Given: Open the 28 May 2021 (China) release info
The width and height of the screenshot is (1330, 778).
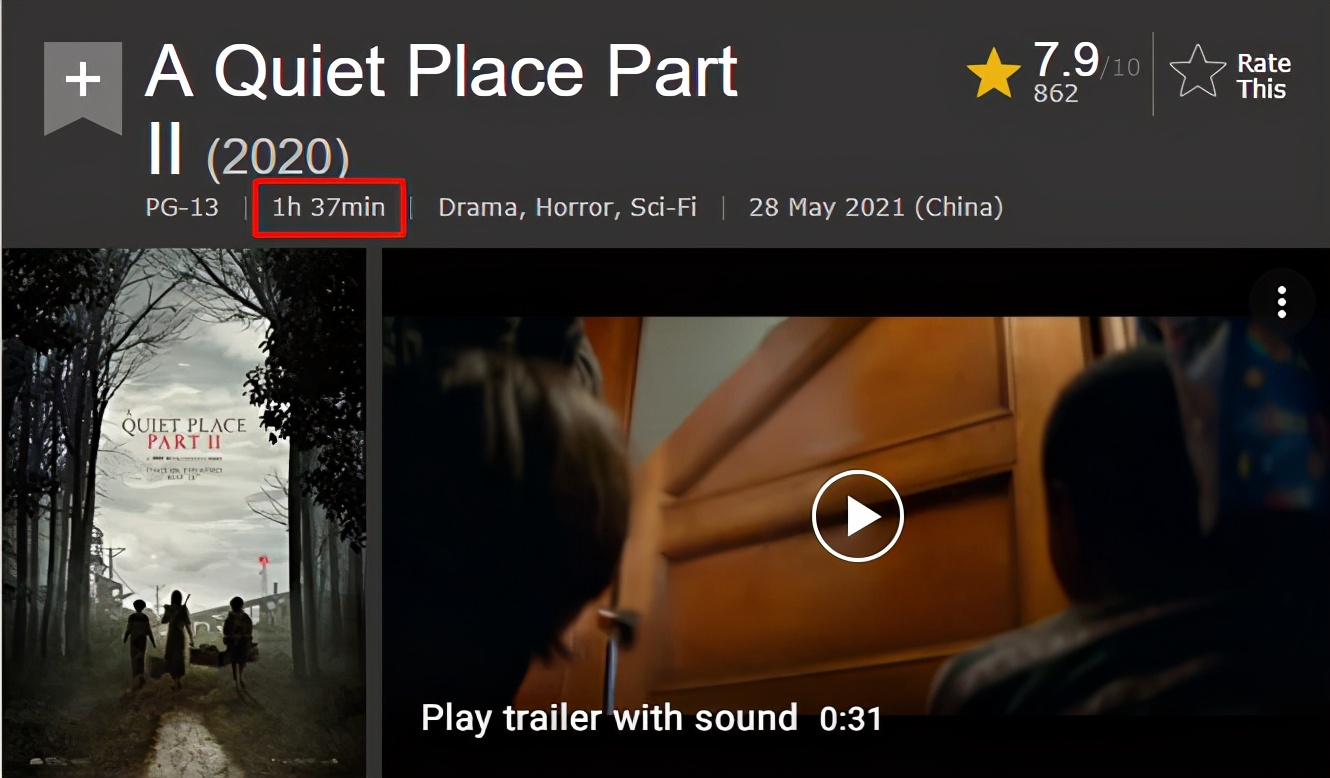Looking at the screenshot, I should [876, 208].
